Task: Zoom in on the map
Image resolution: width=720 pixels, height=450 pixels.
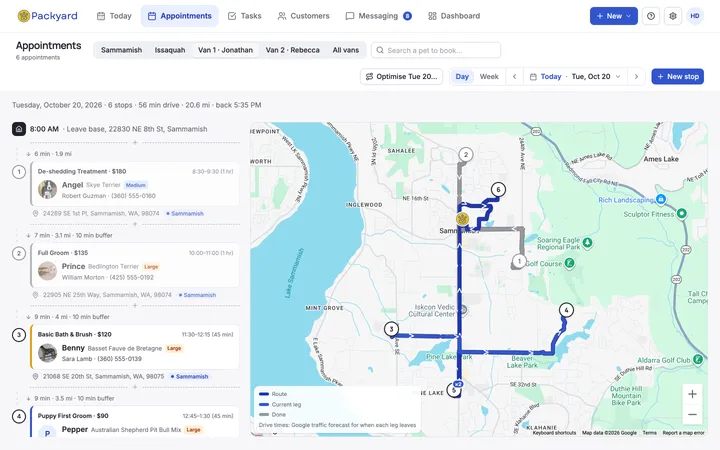Action: point(692,394)
